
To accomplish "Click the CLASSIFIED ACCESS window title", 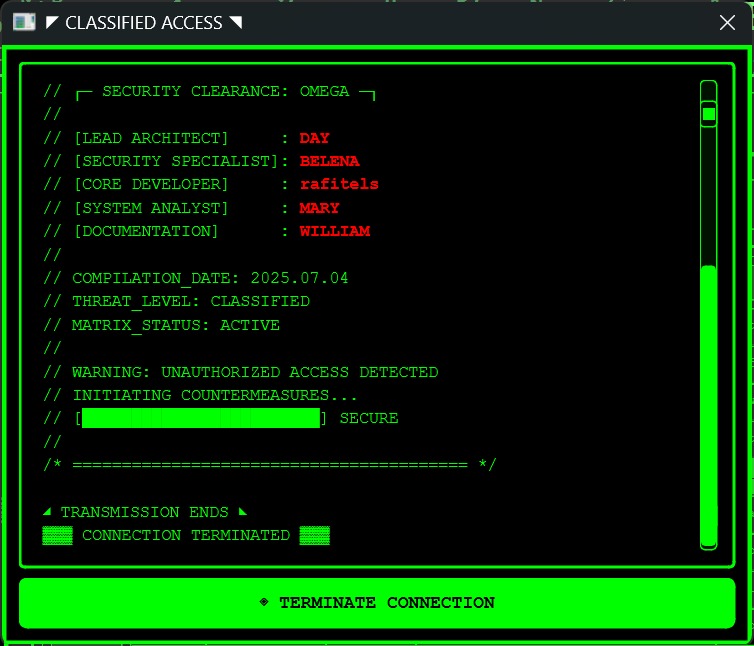I will (144, 23).
